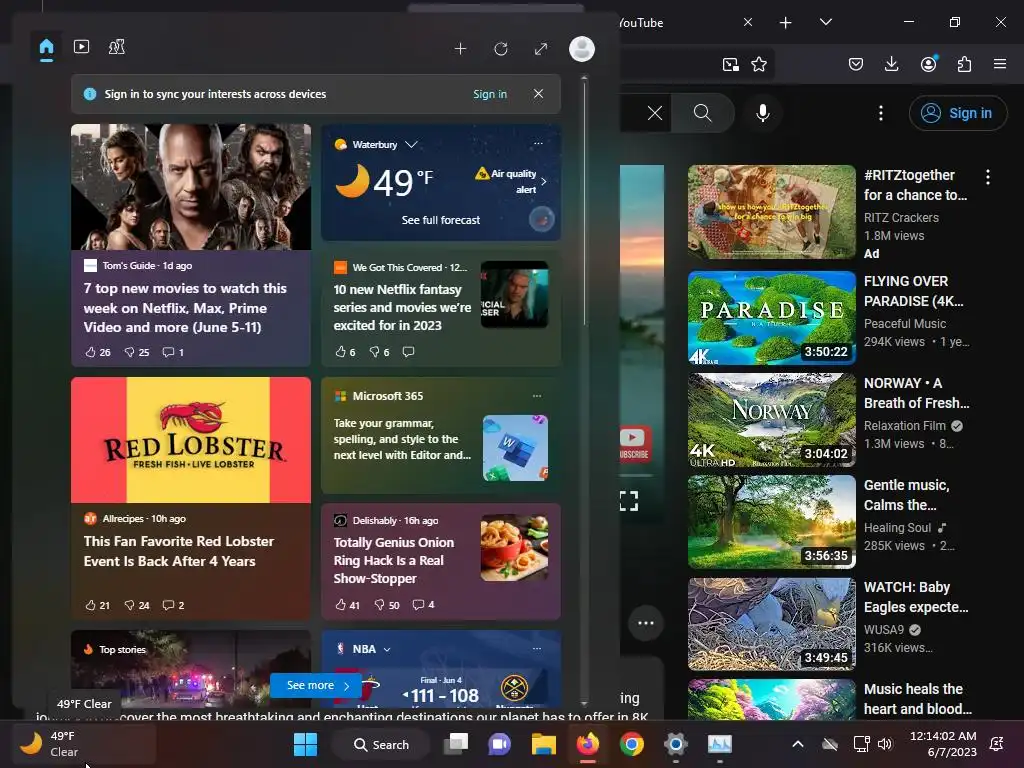Open Firefox account icon
The width and height of the screenshot is (1024, 768).
point(928,64)
